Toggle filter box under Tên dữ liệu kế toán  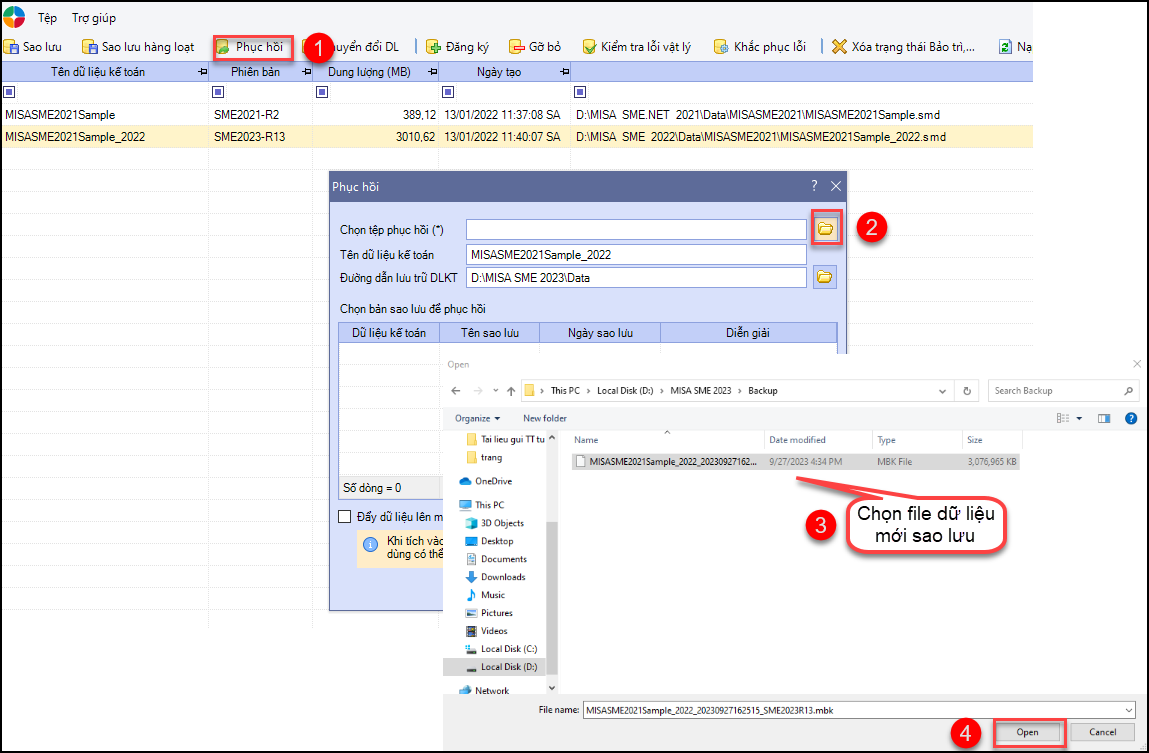click(x=9, y=93)
